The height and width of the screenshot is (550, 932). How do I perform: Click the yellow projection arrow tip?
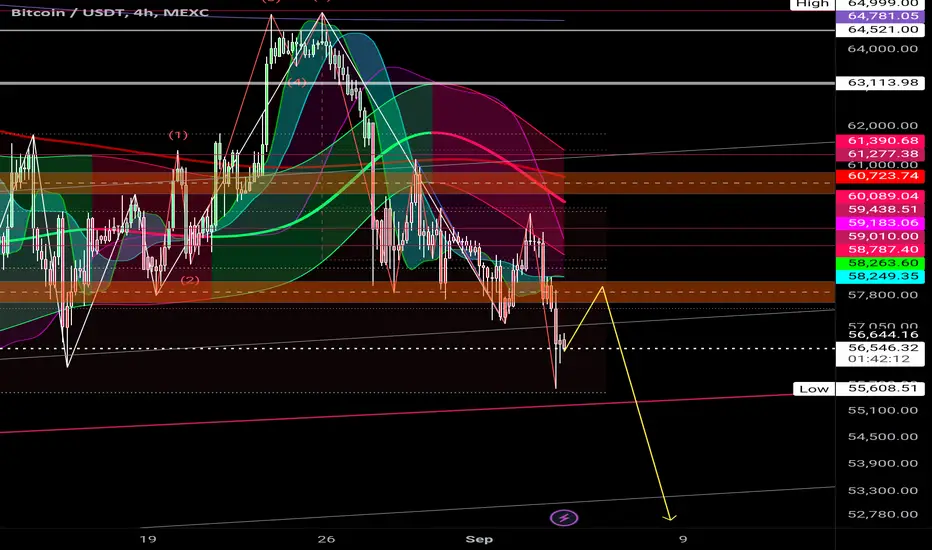669,518
